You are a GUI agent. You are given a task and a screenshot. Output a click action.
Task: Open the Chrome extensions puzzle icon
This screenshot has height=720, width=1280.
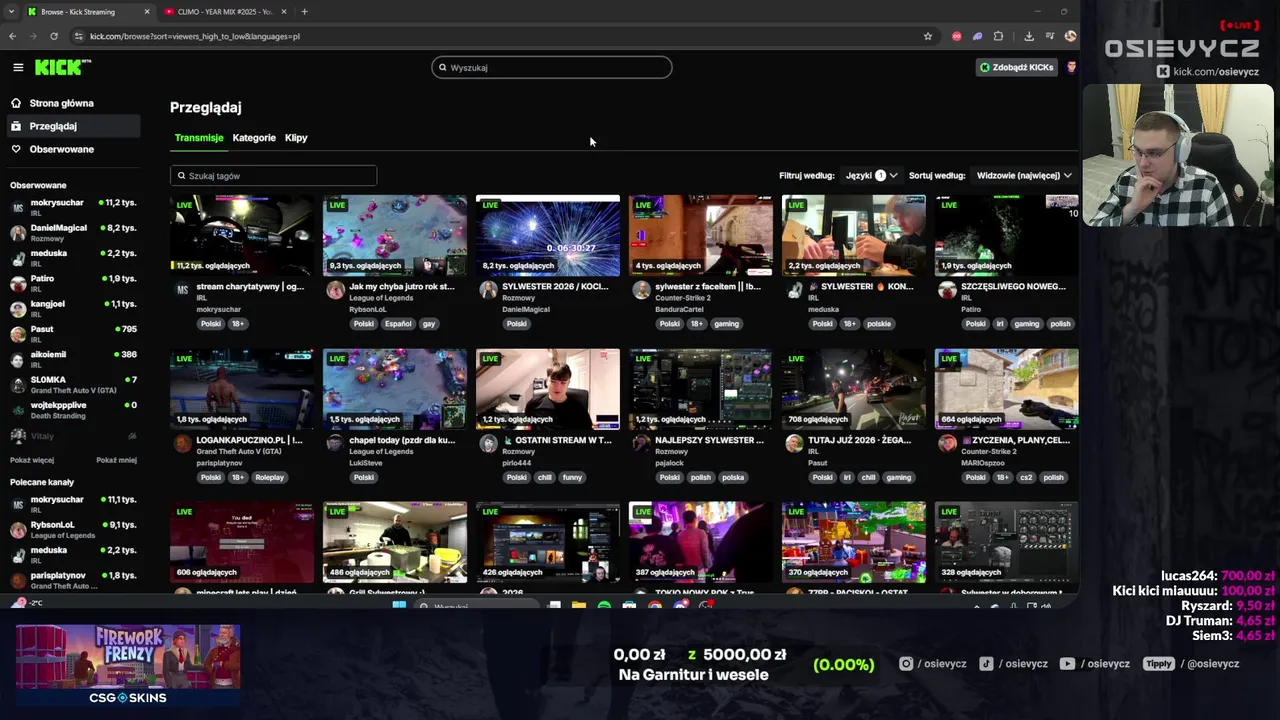click(x=998, y=36)
